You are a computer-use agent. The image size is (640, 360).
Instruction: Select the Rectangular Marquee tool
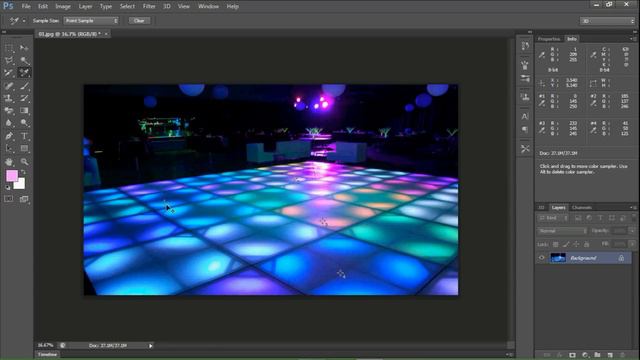coord(9,48)
